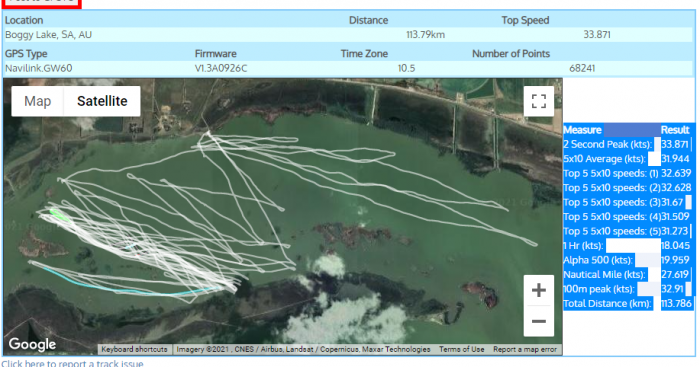This screenshot has height=367, width=700.
Task: Zoom out of the map
Action: click(x=539, y=321)
